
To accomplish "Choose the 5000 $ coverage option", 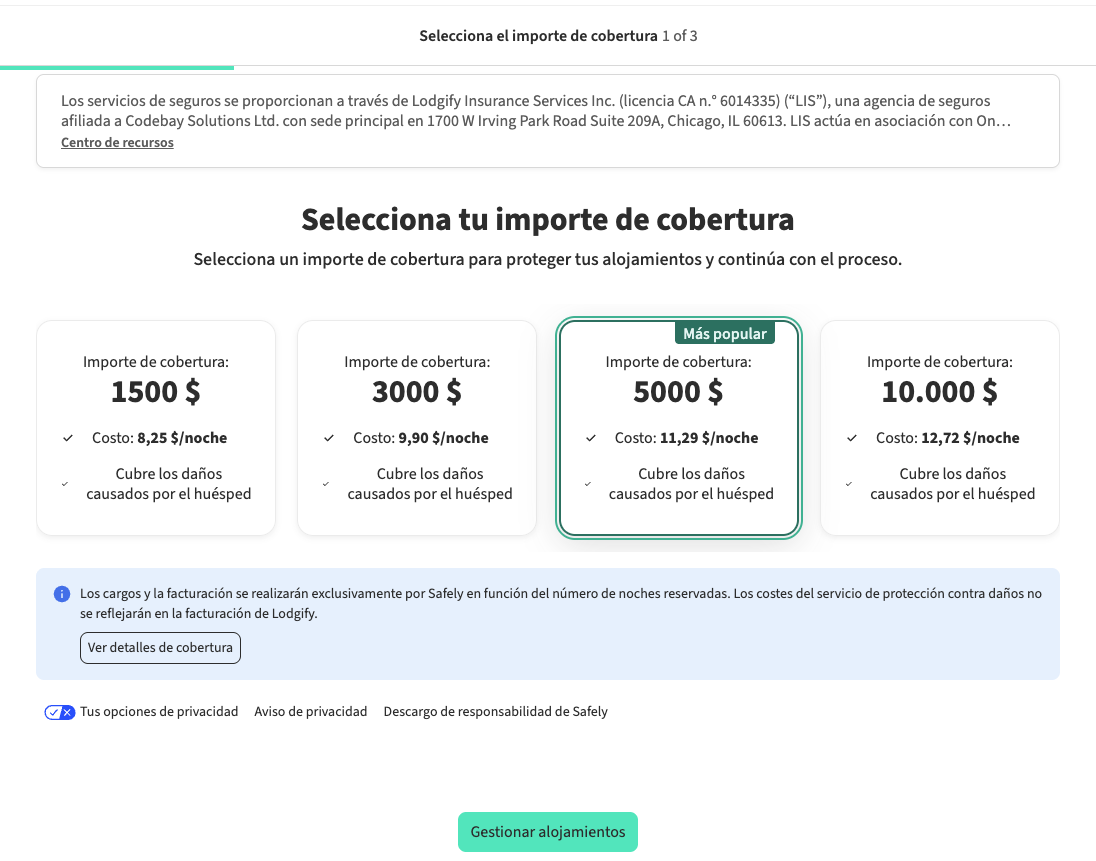I will 678,430.
